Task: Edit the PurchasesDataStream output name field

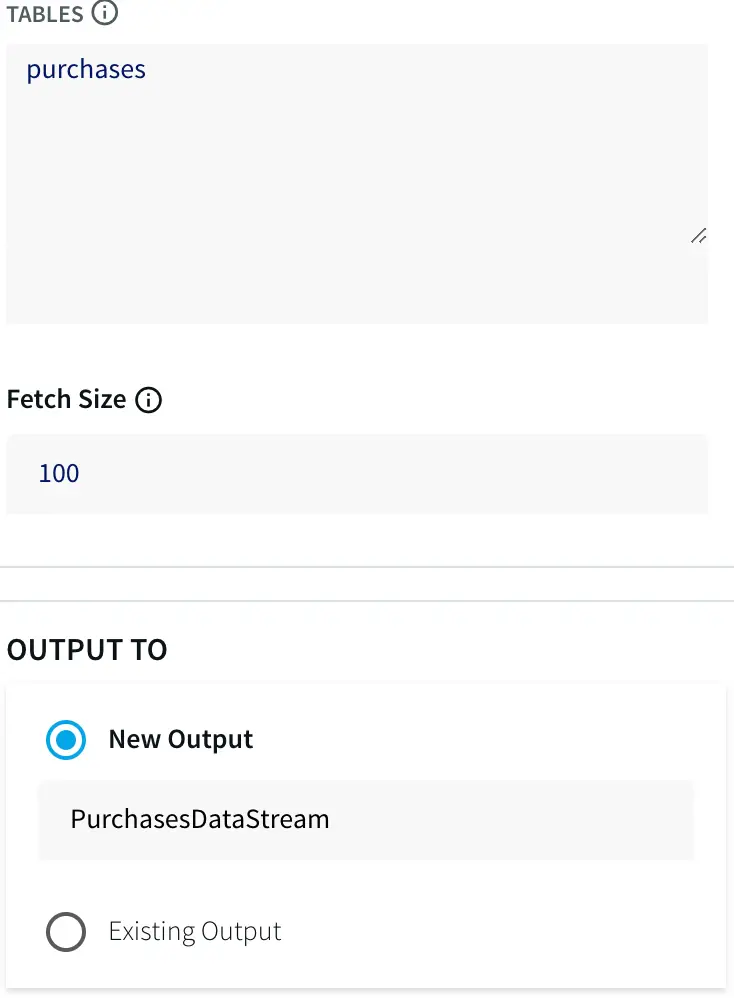Action: coord(365,820)
